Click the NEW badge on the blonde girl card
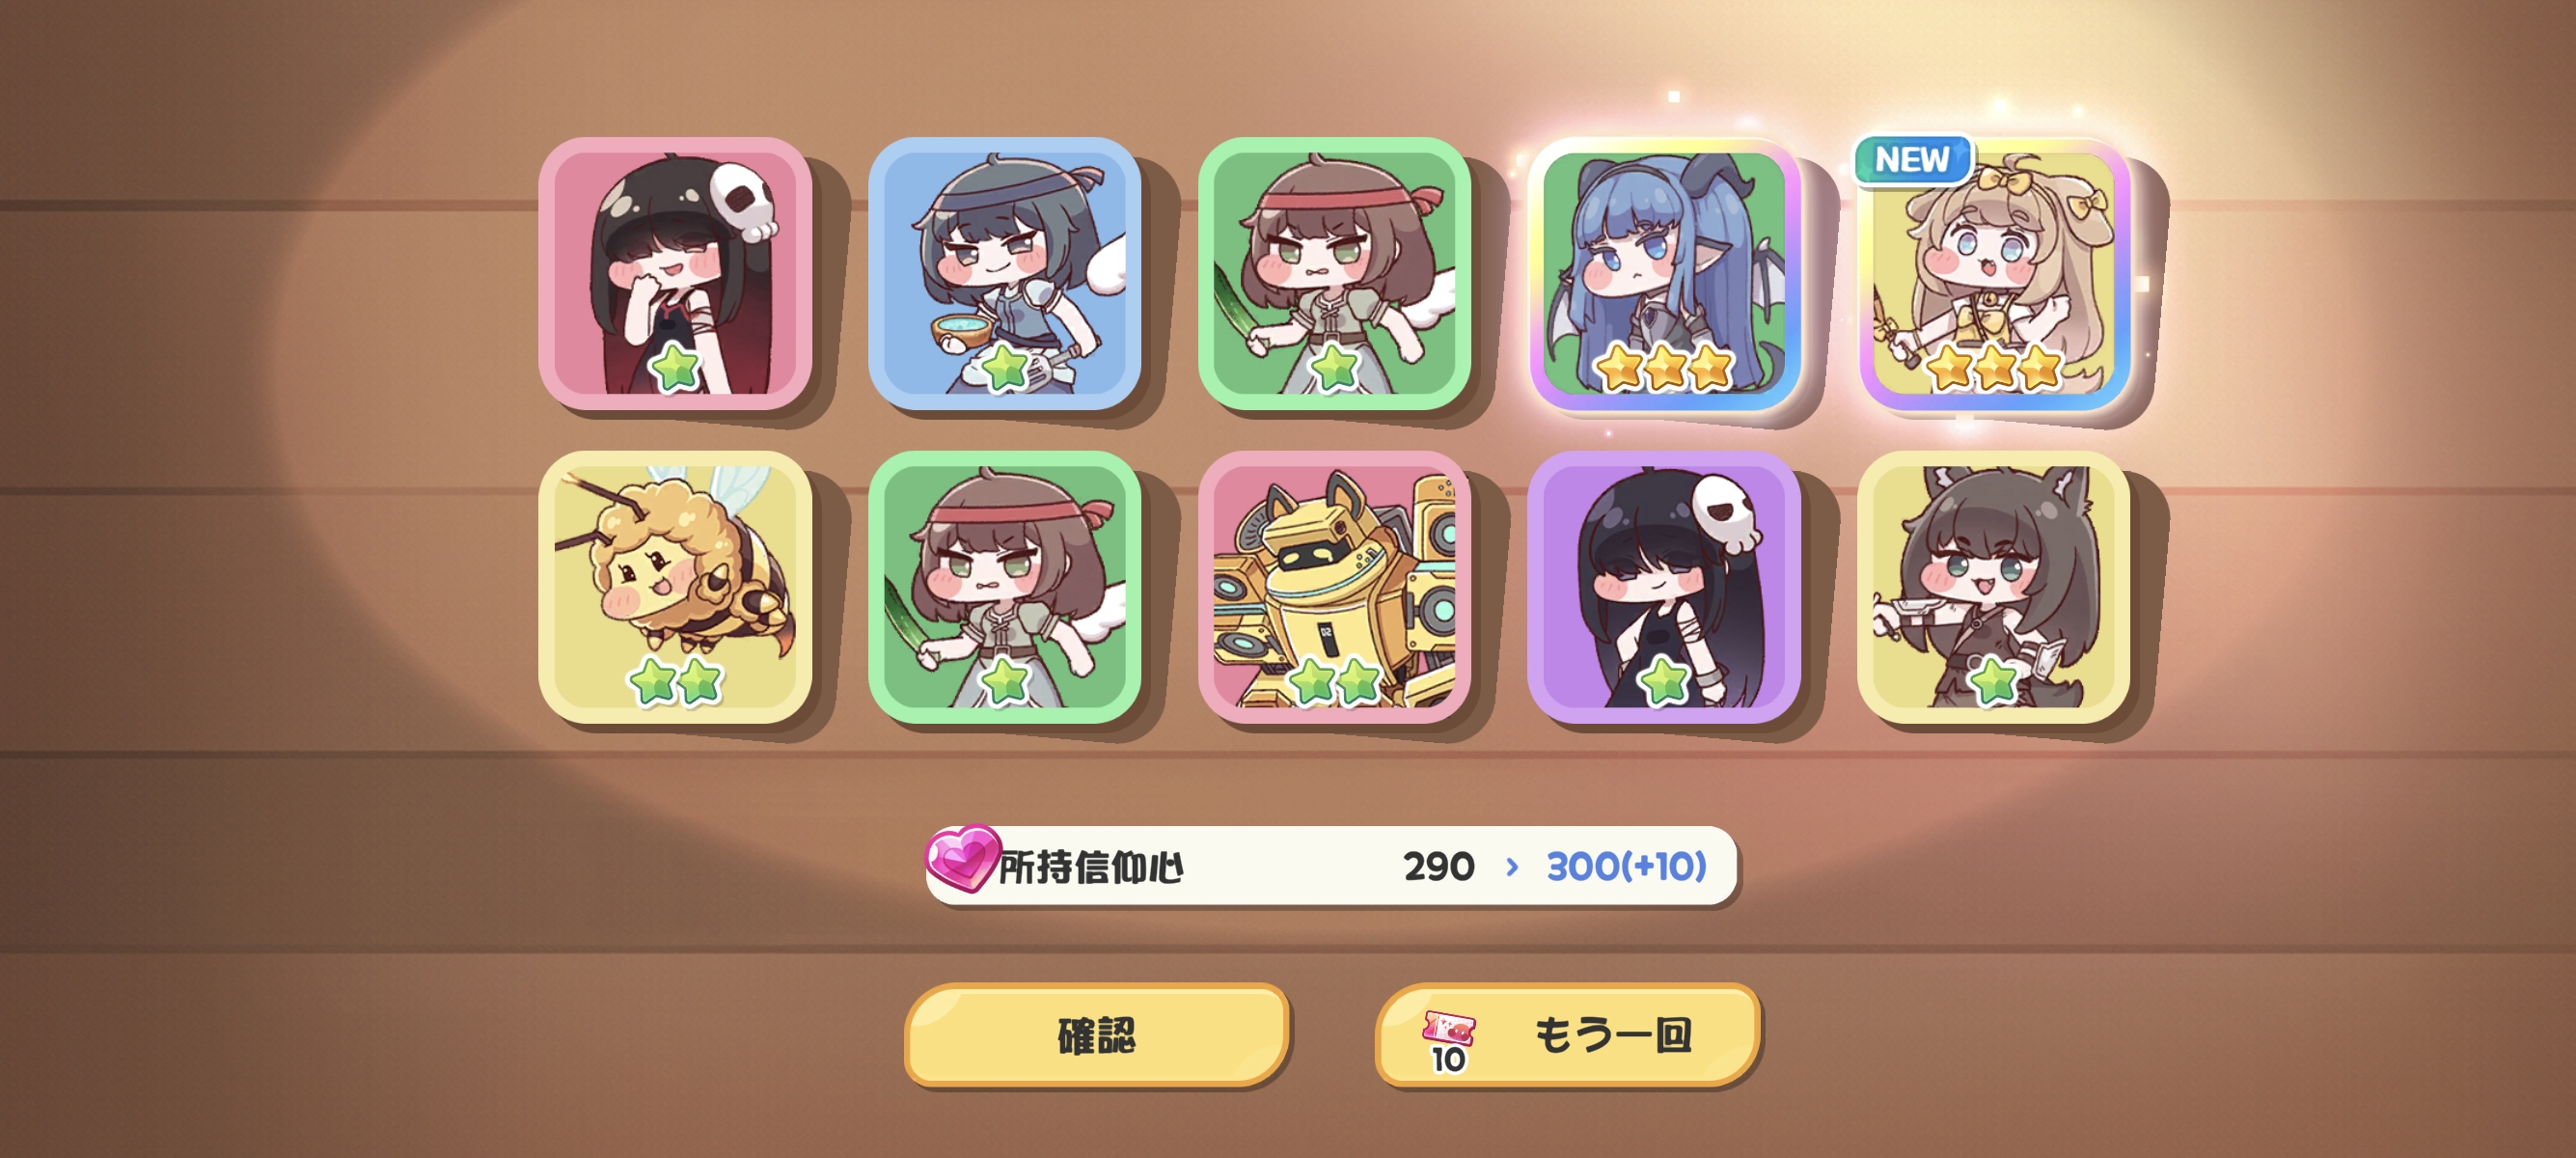The width and height of the screenshot is (2576, 1158). 1912,160
